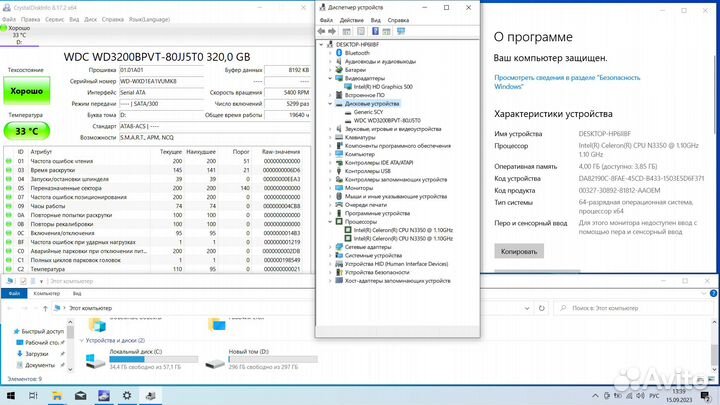Select first Intel Celeron N3350 processor entry
720x405 pixels.
(403, 230)
